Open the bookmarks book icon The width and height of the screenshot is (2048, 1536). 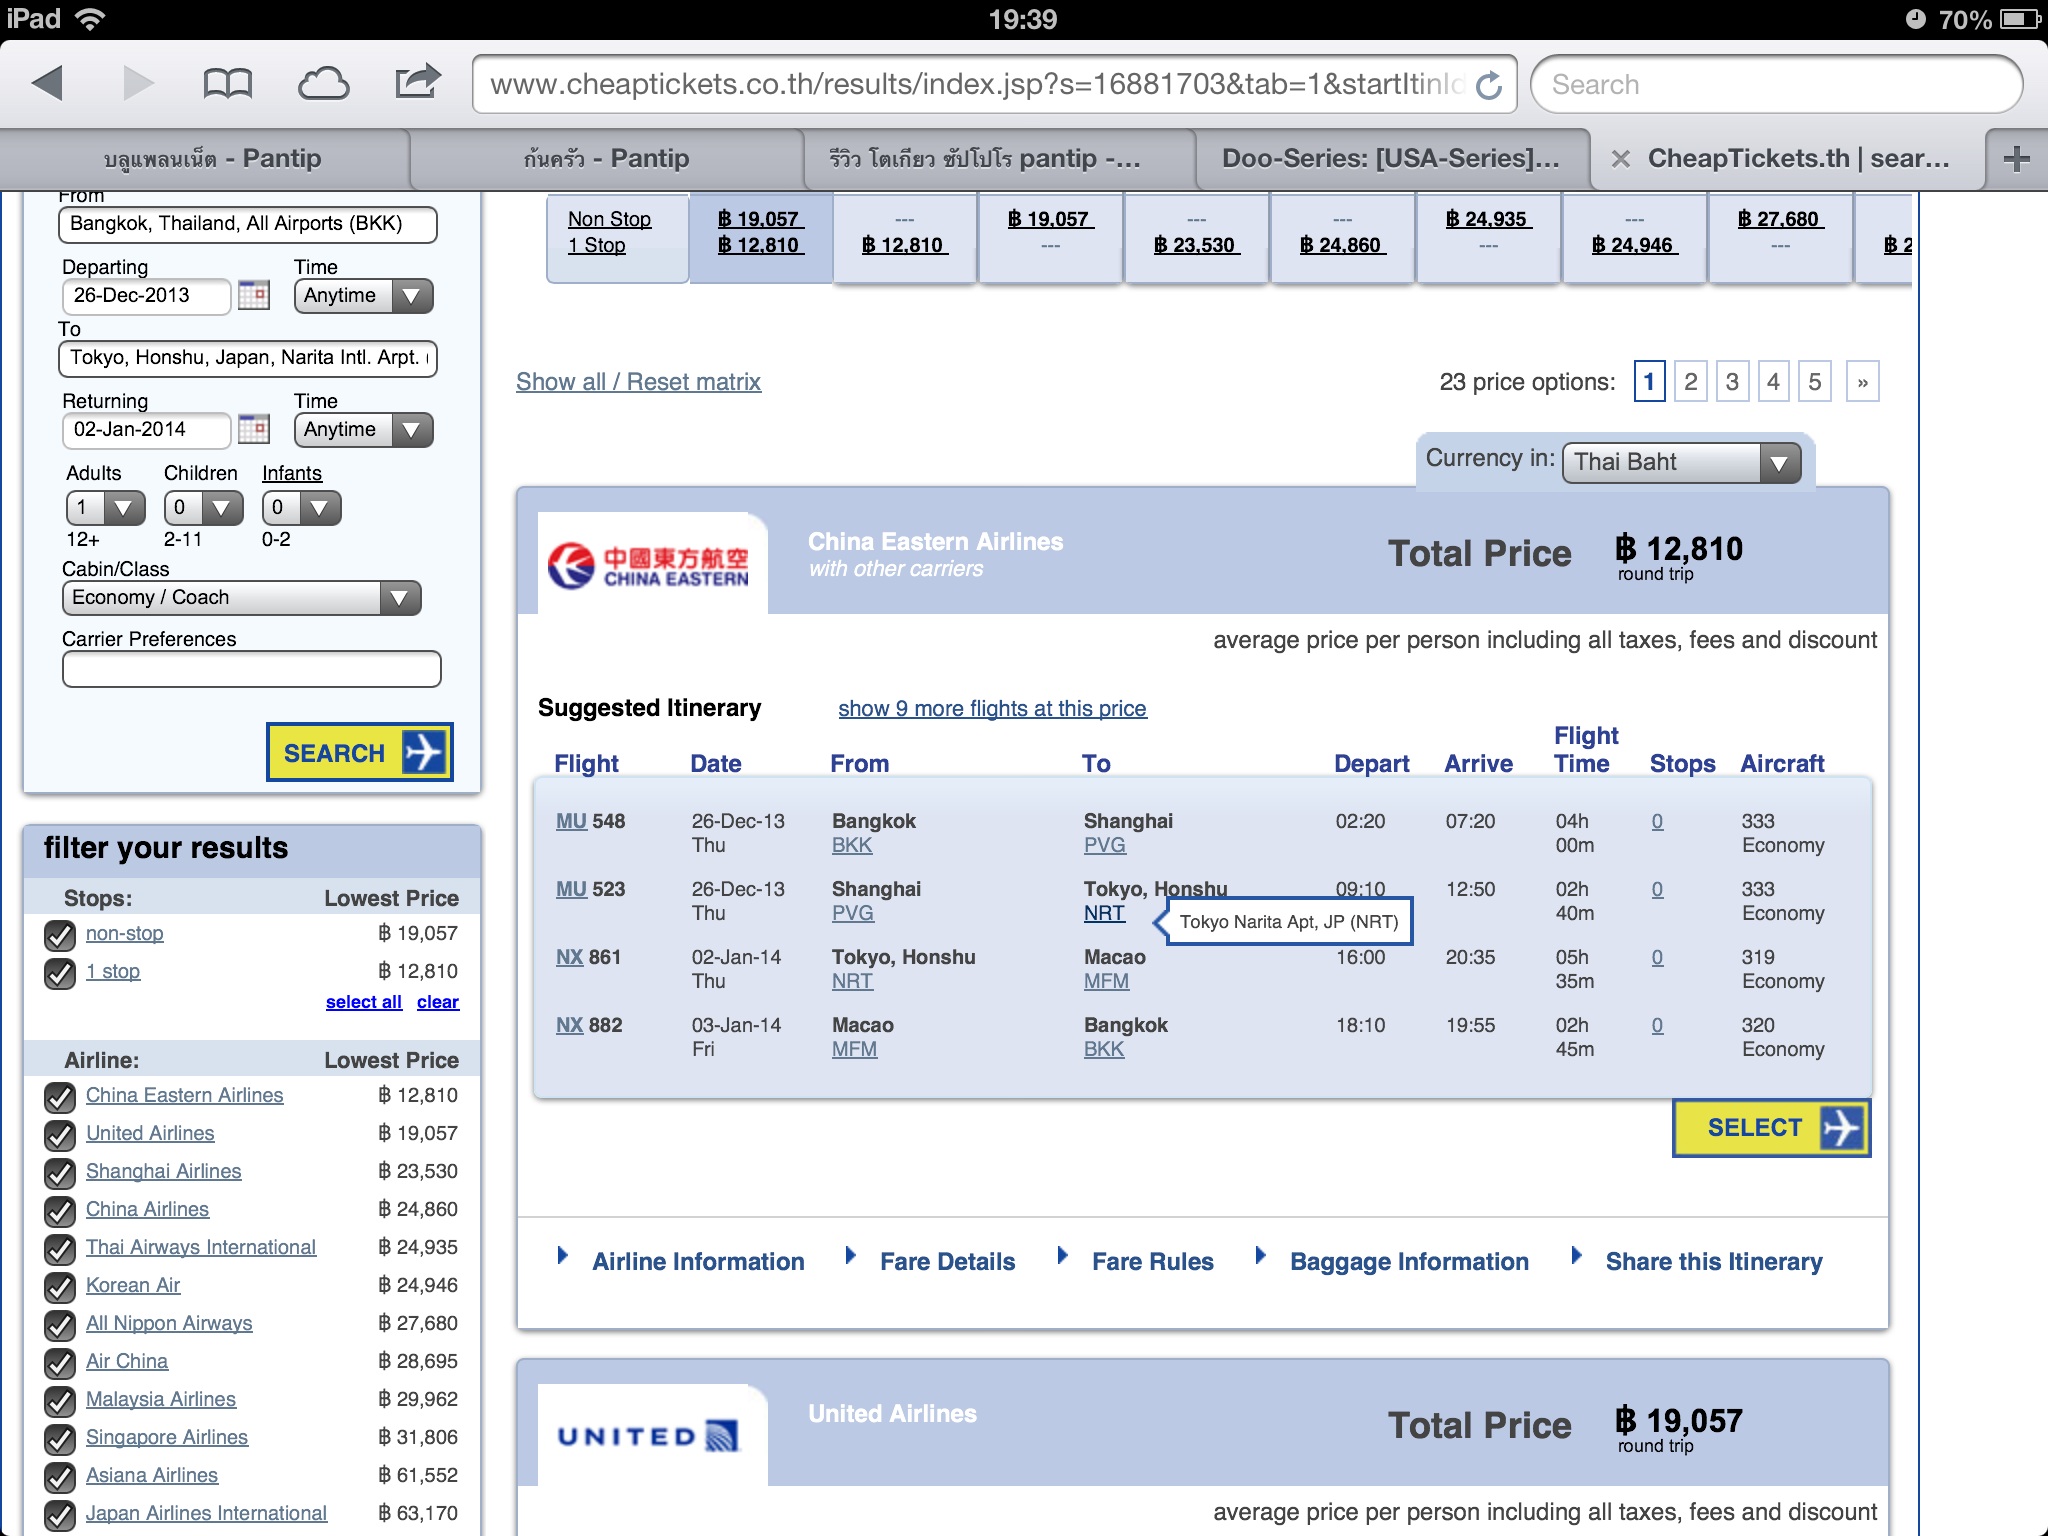[x=227, y=84]
